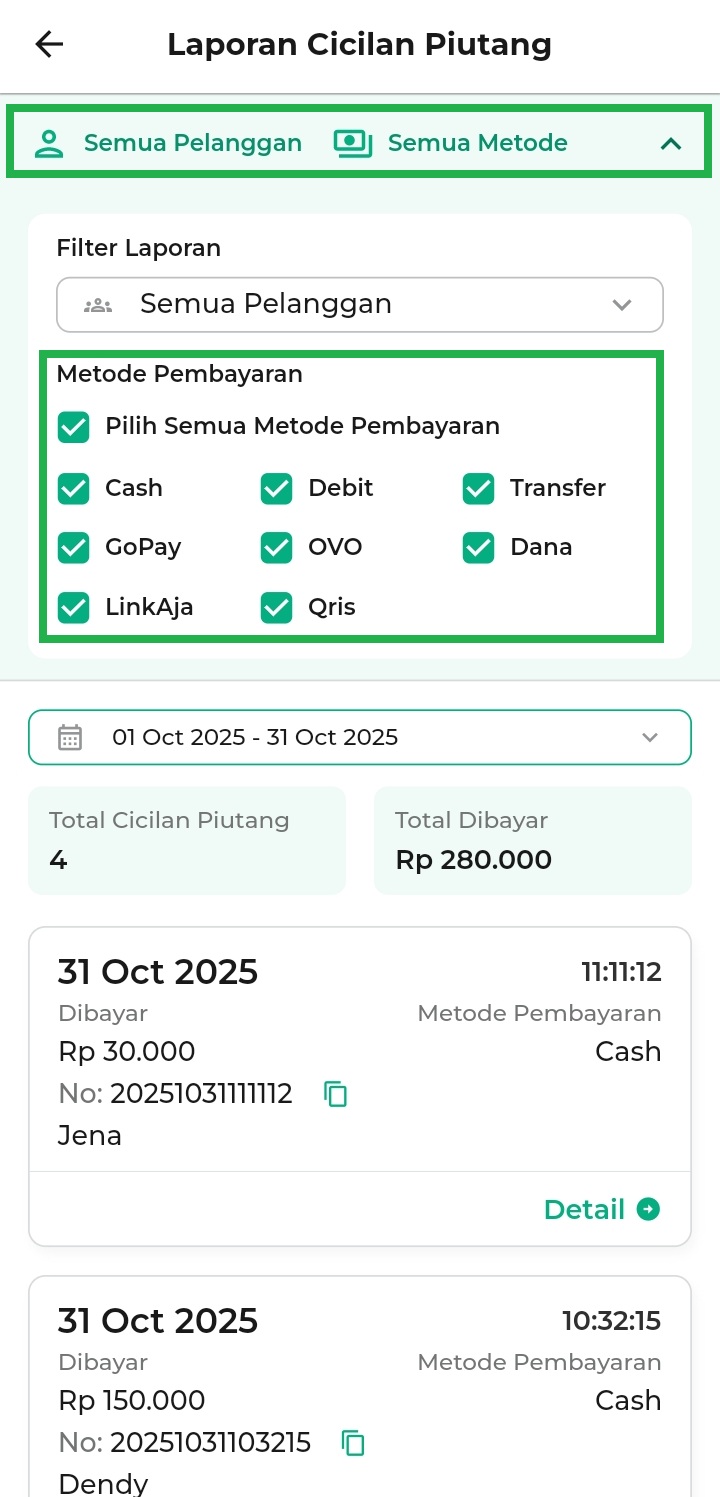The width and height of the screenshot is (720, 1497).
Task: Click the group icon in customer filter
Action: 98,305
